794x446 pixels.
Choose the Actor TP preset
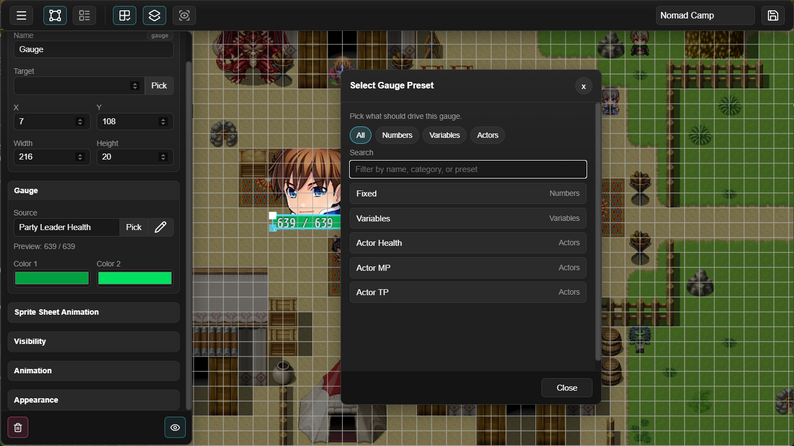[468, 292]
